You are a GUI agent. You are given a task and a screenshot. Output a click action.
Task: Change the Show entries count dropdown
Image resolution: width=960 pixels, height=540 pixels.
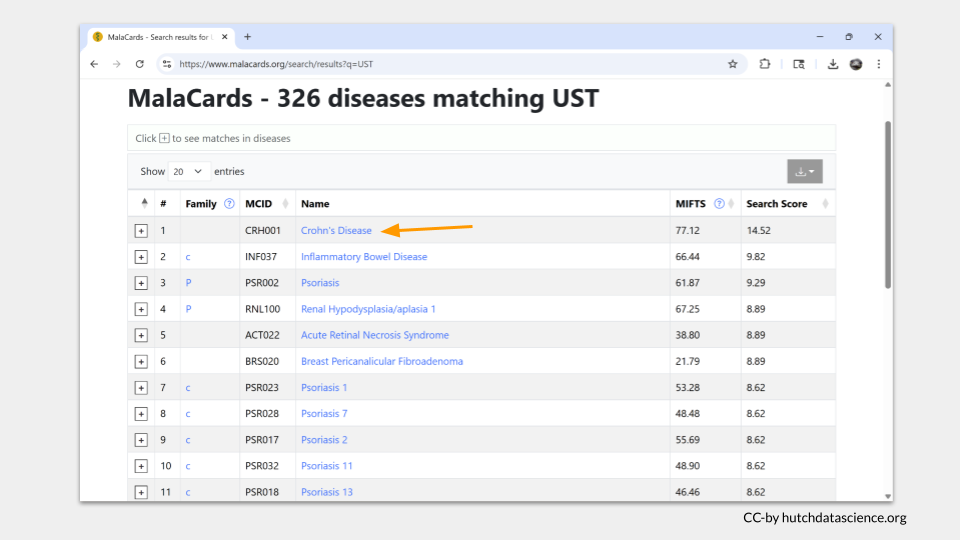click(x=188, y=171)
